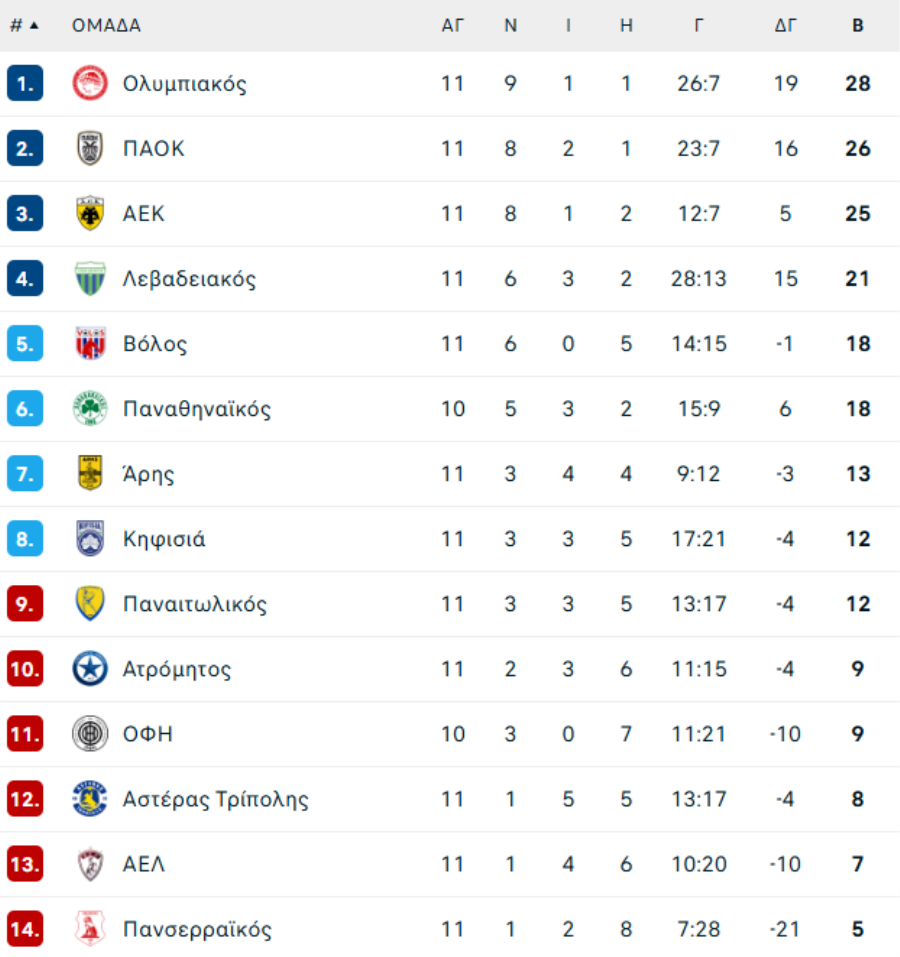Click the Άρης yellow badge icon
This screenshot has height=957, width=900.
point(90,474)
